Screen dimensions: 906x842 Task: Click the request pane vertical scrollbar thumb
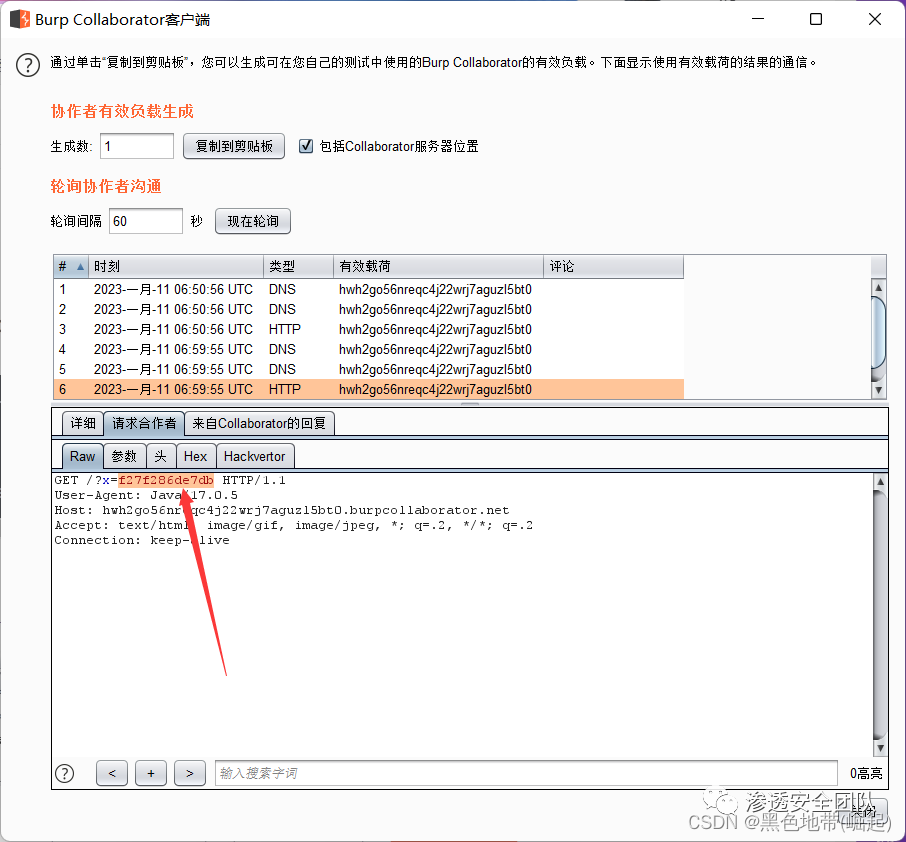pyautogui.click(x=880, y=614)
